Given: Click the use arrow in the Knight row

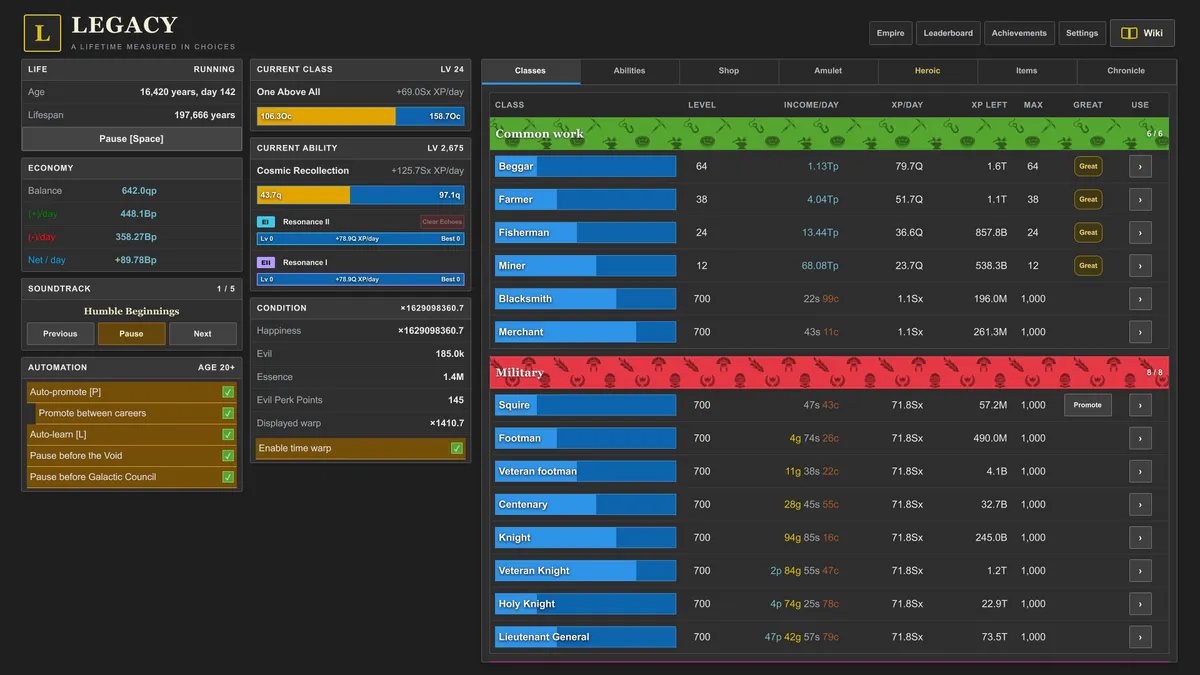Looking at the screenshot, I should point(1140,537).
